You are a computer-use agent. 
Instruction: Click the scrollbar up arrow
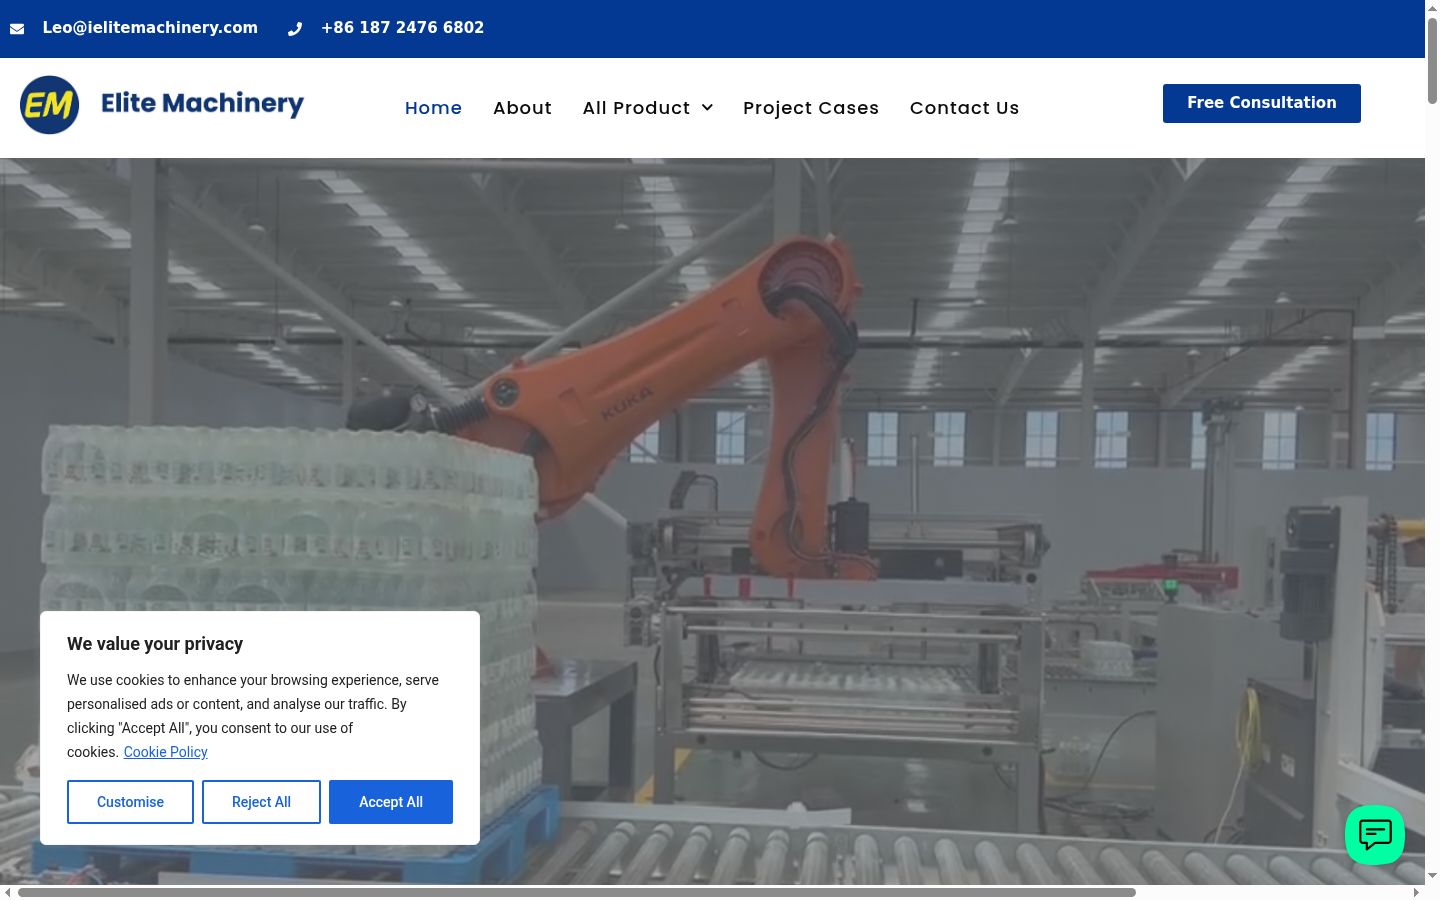tap(1432, 7)
